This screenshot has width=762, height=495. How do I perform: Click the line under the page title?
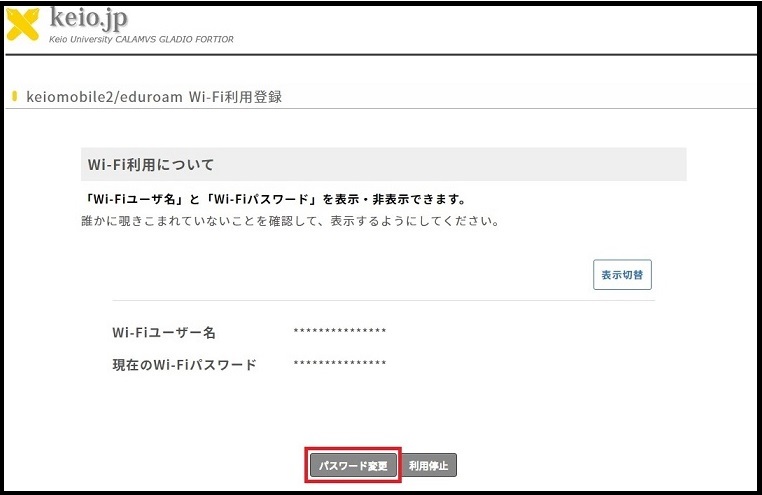(x=380, y=108)
